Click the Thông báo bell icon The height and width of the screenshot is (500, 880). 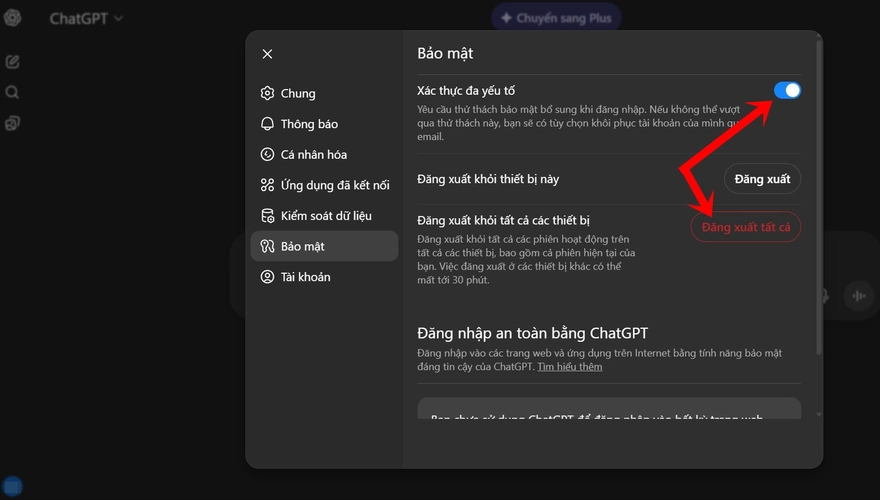click(x=268, y=123)
